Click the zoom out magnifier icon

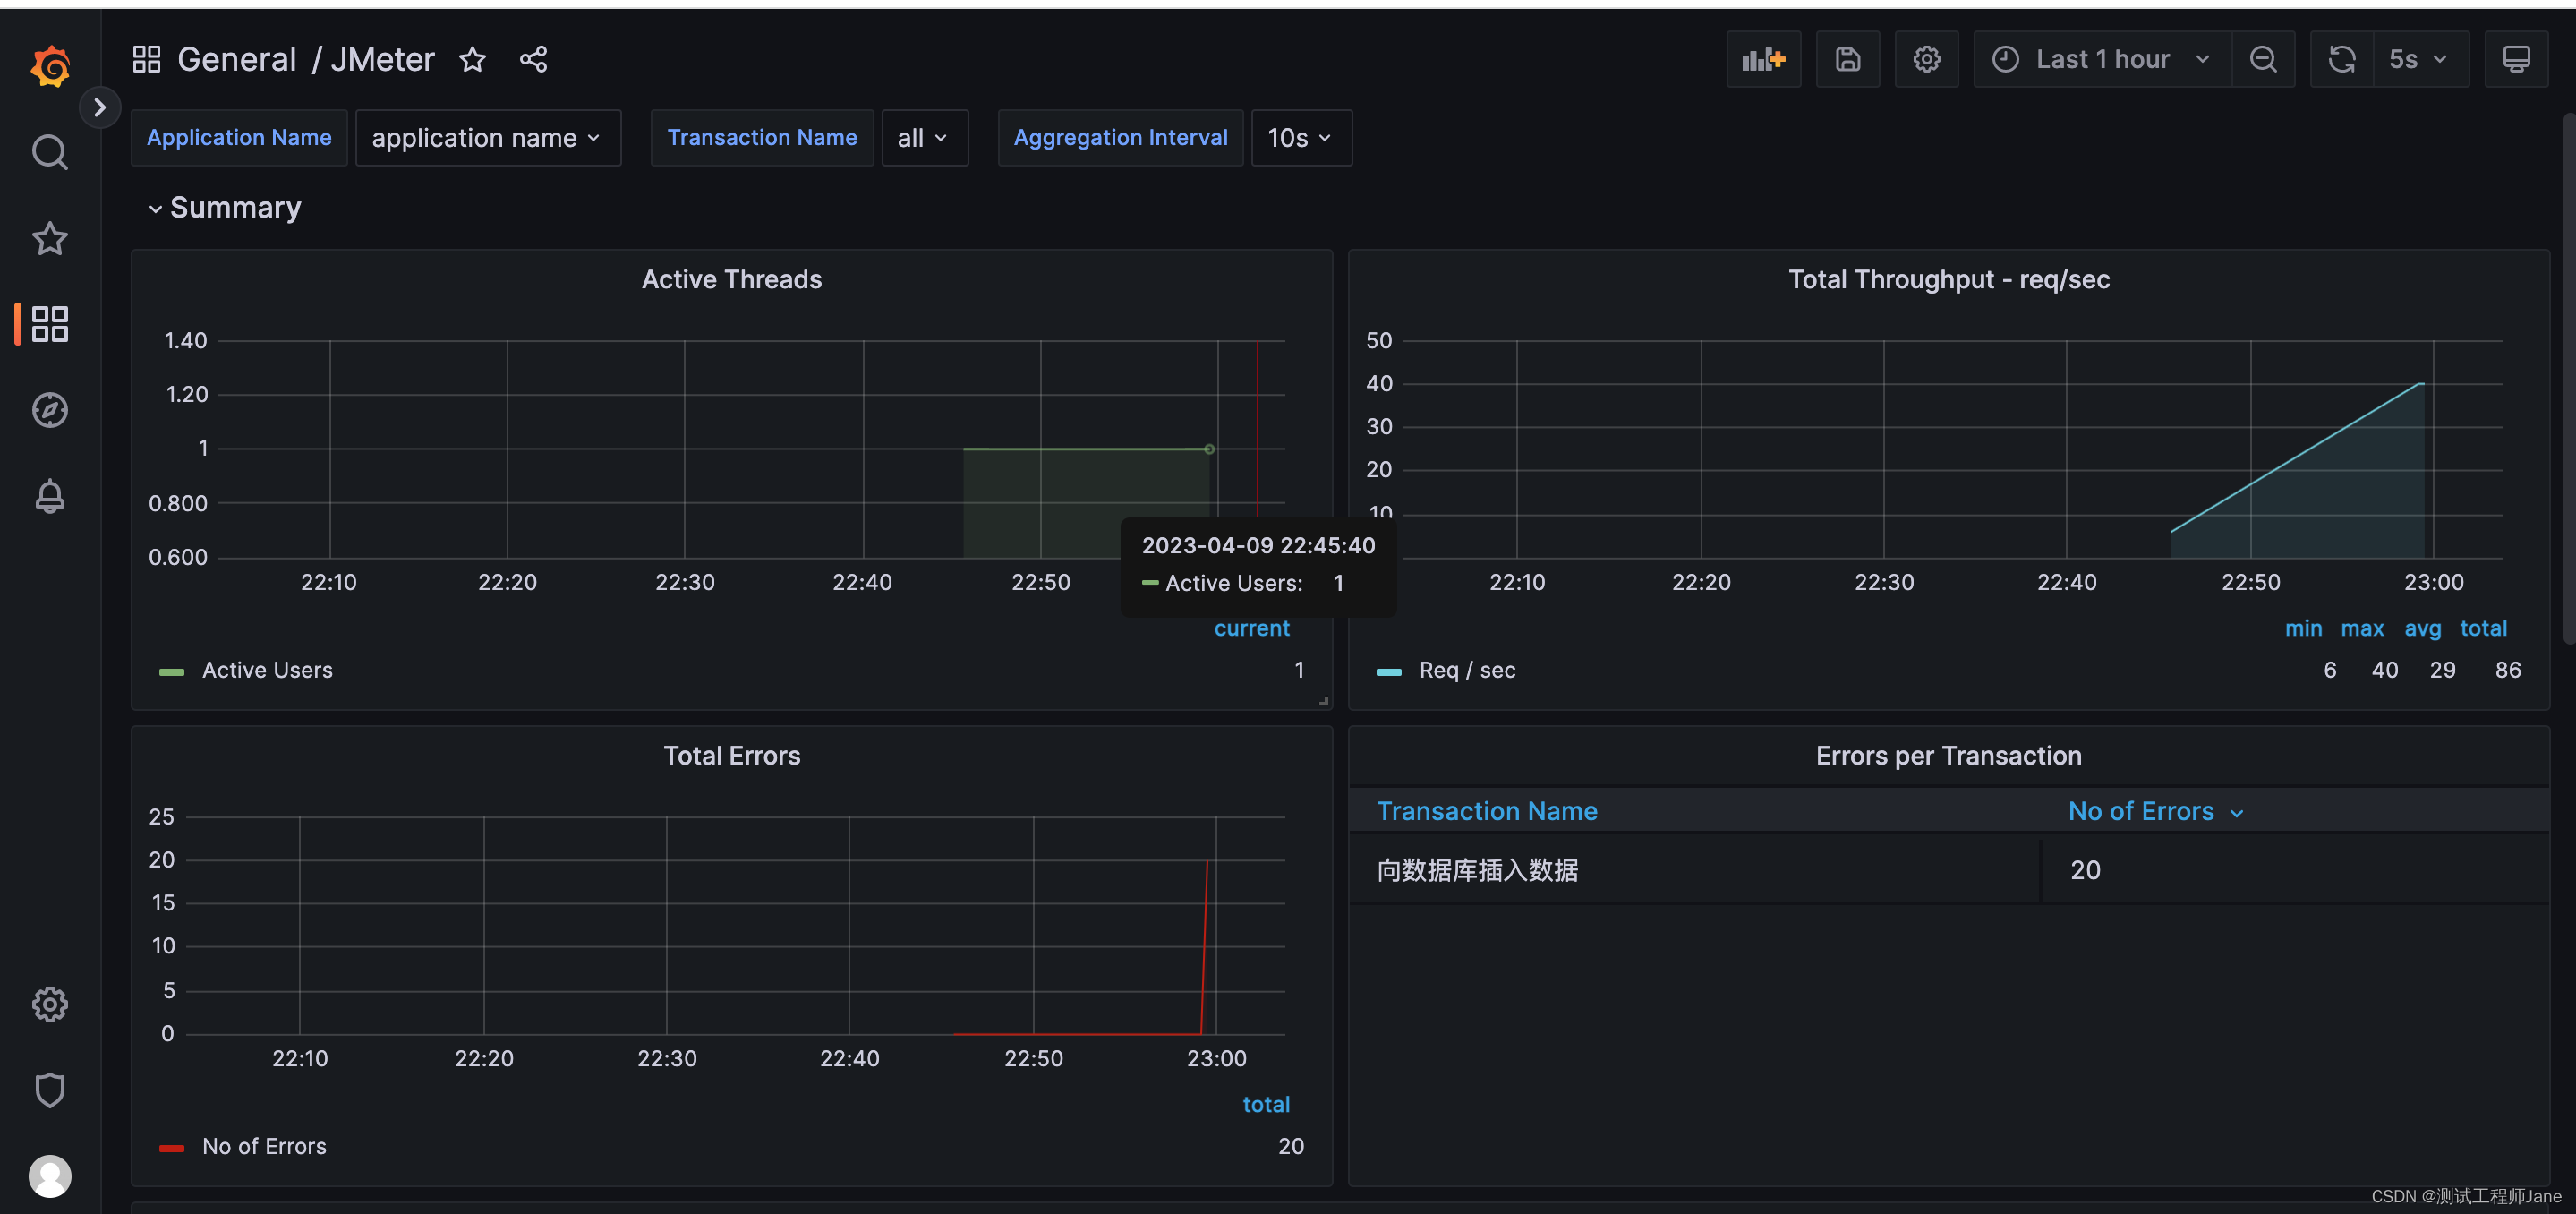(x=2264, y=59)
